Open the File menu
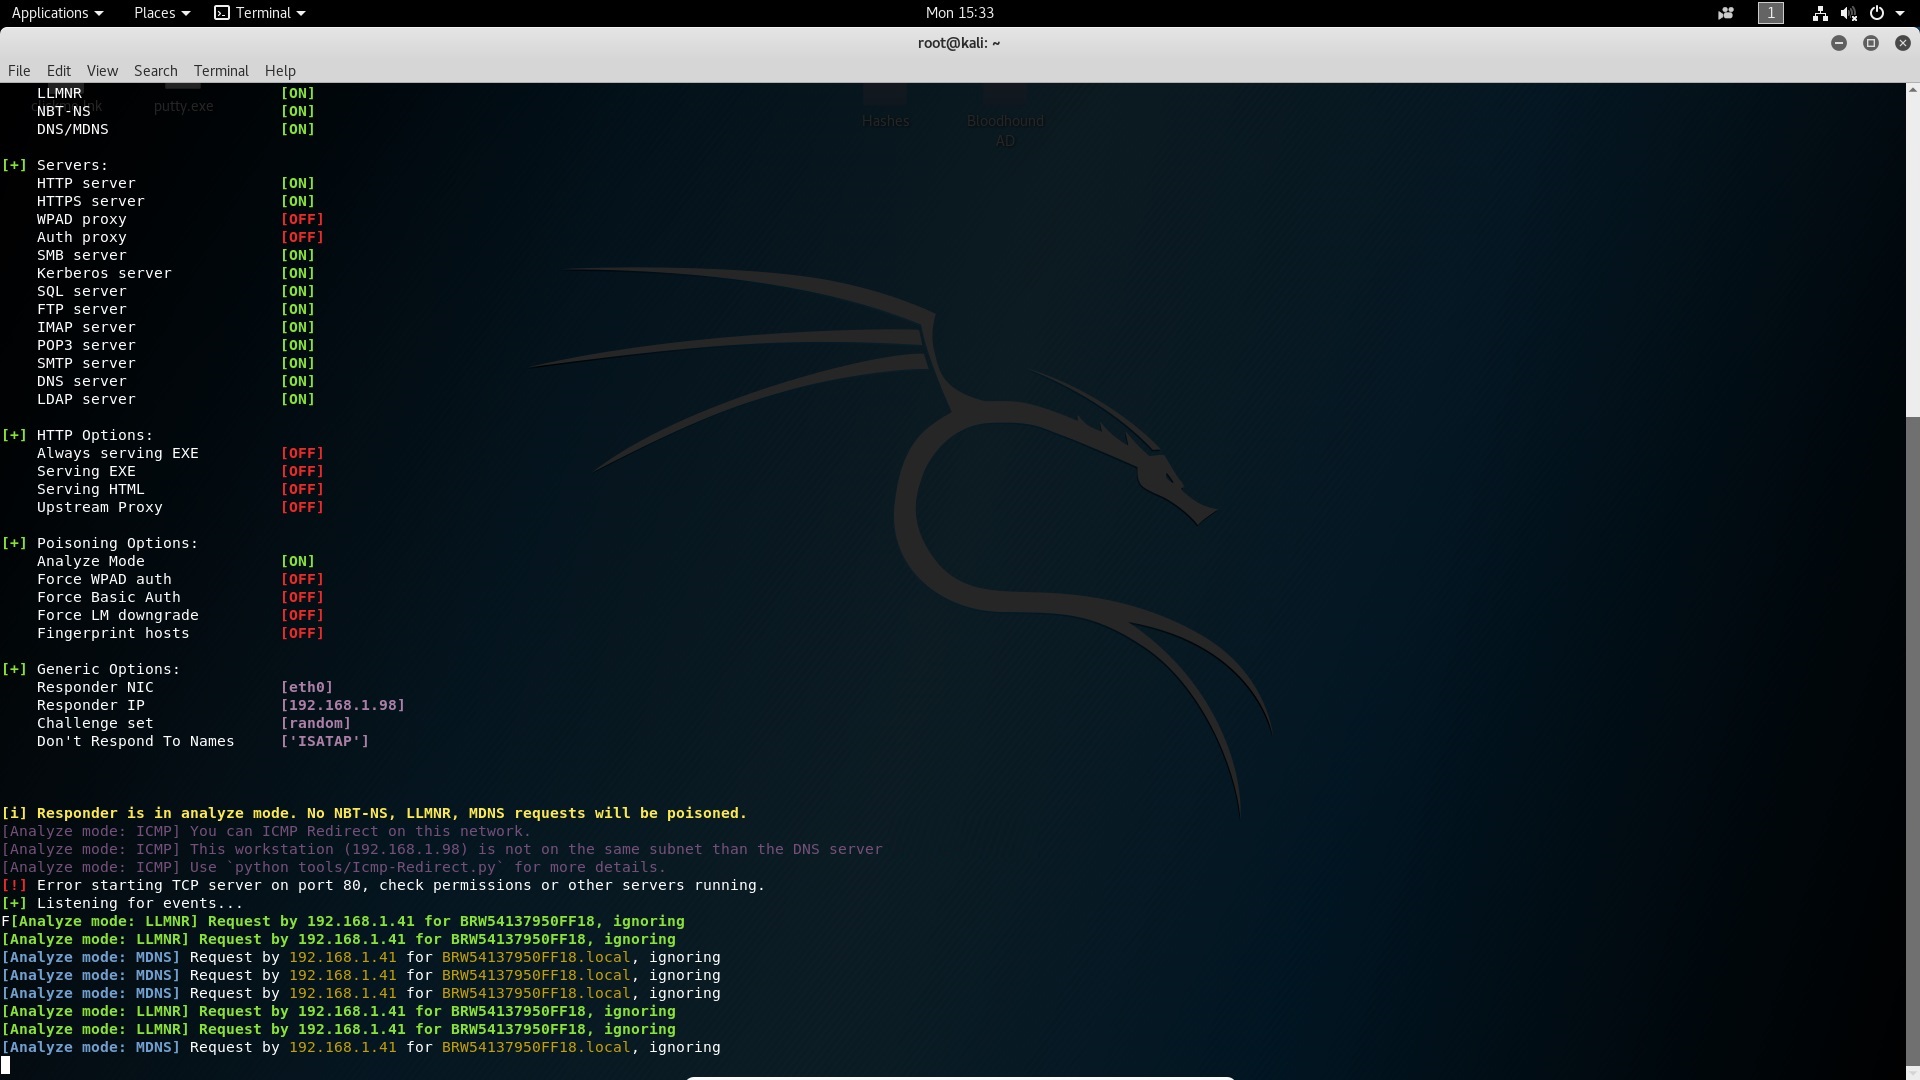The width and height of the screenshot is (1920, 1080). 19,71
